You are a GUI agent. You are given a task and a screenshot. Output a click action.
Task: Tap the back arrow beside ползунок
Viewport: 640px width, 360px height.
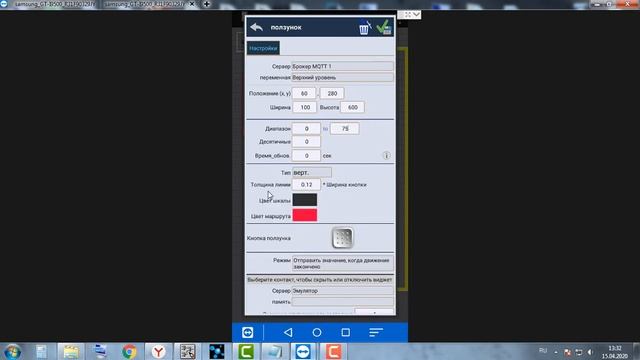[256, 27]
